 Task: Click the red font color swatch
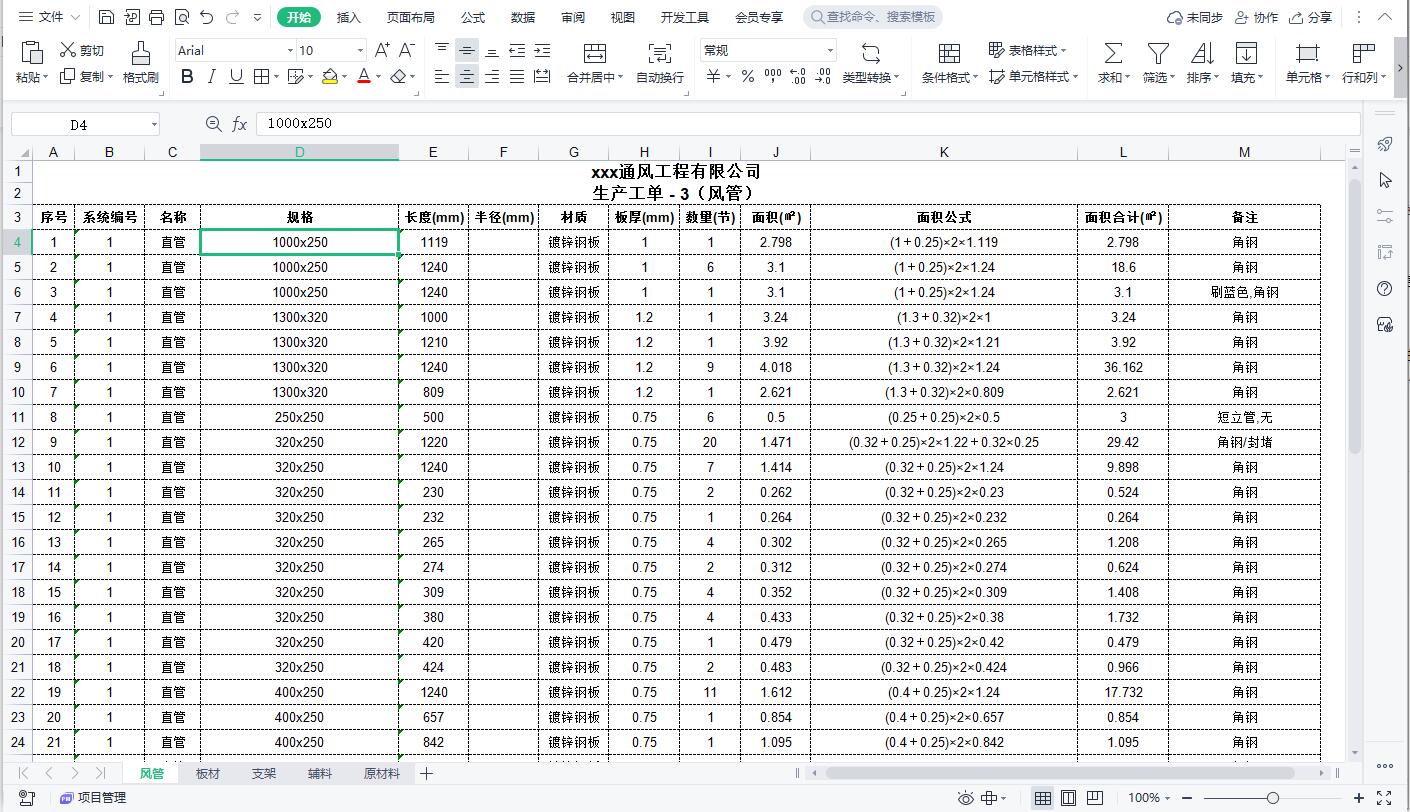click(x=365, y=76)
